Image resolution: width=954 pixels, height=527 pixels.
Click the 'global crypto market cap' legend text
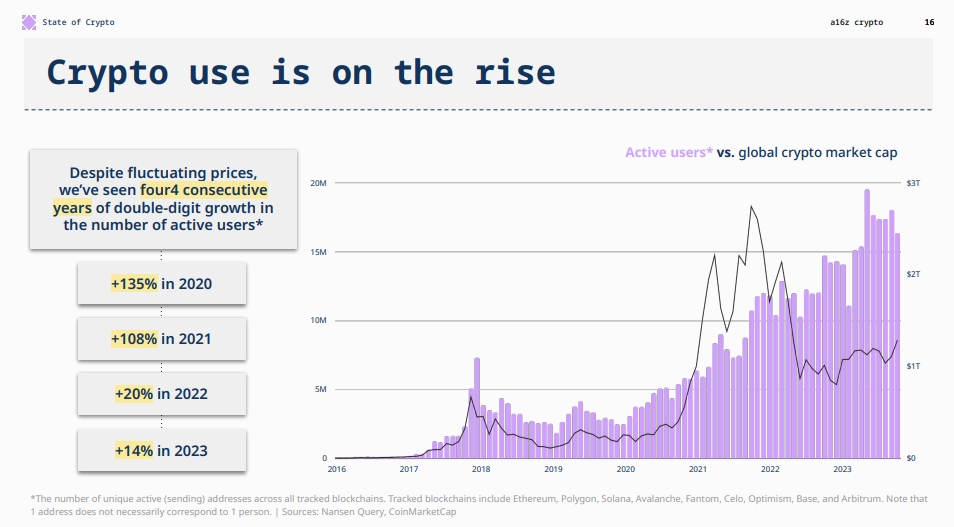(x=818, y=153)
